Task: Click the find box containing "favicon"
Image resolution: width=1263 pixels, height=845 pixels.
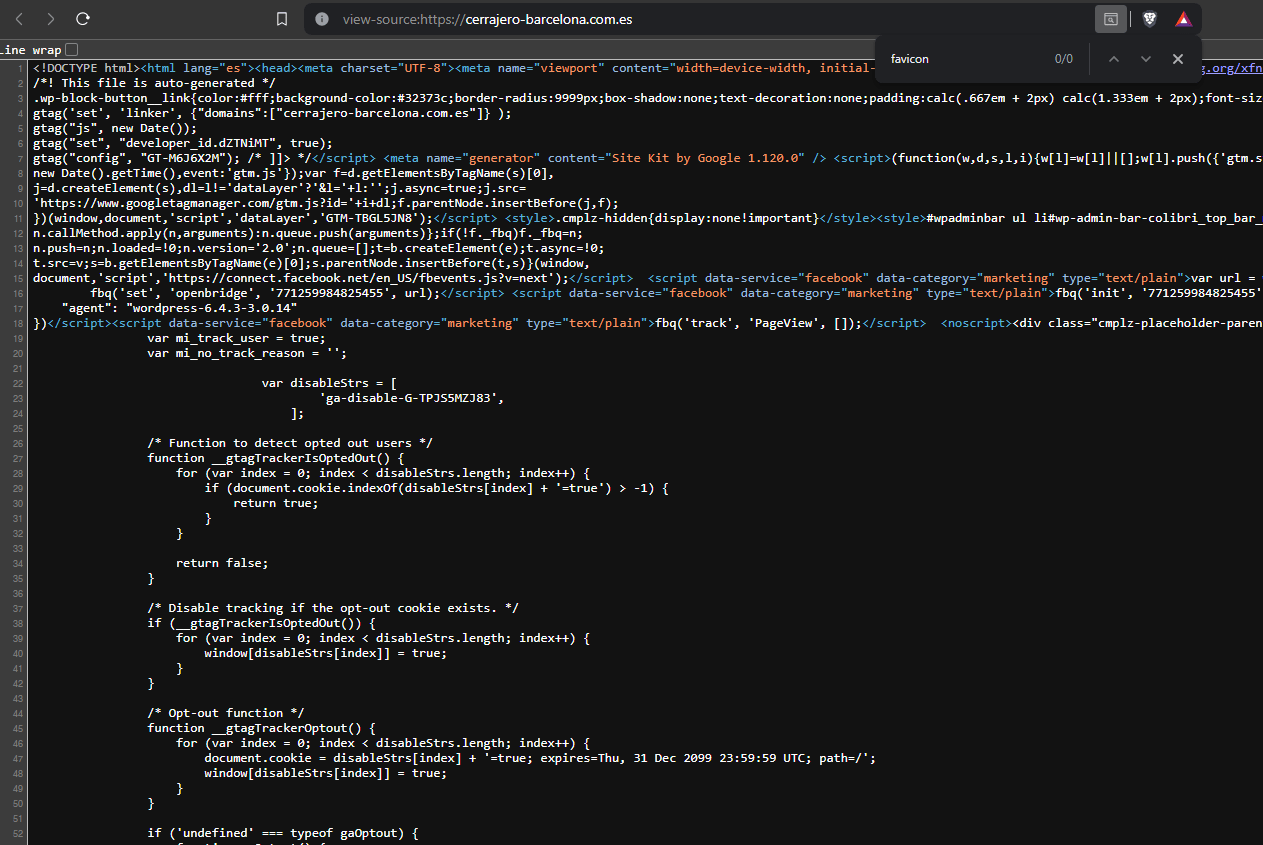Action: pyautogui.click(x=965, y=59)
